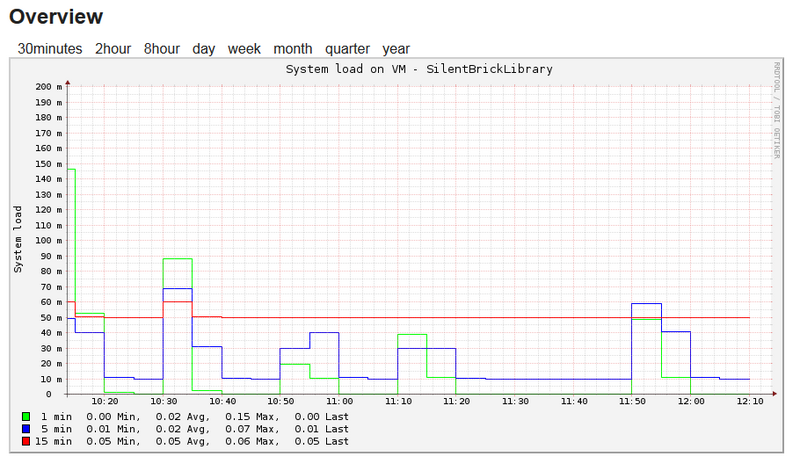Click the Overview heading
Image resolution: width=800 pixels, height=471 pixels.
click(x=56, y=17)
